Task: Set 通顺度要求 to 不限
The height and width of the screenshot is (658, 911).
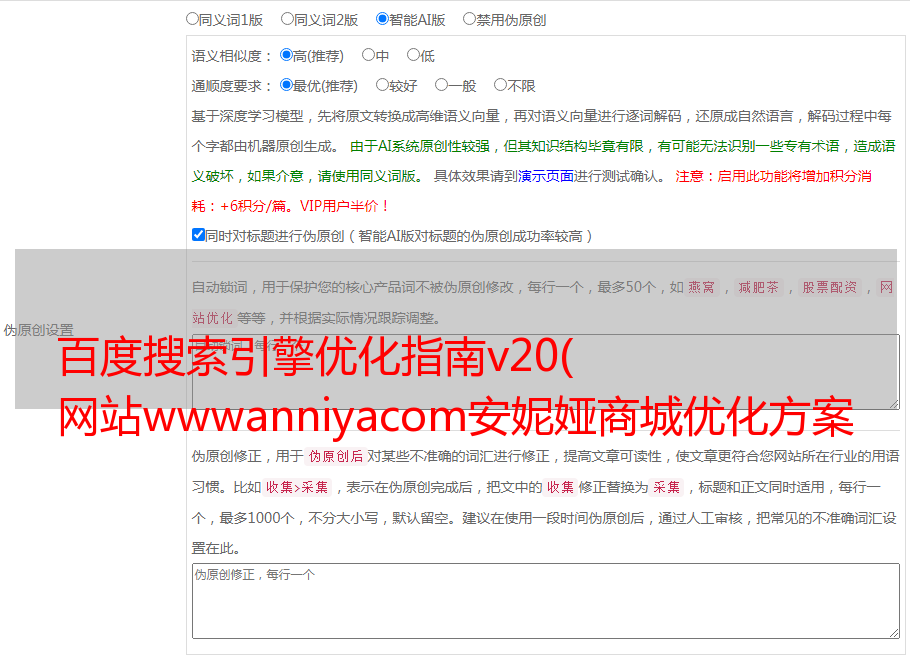Action: [x=500, y=85]
